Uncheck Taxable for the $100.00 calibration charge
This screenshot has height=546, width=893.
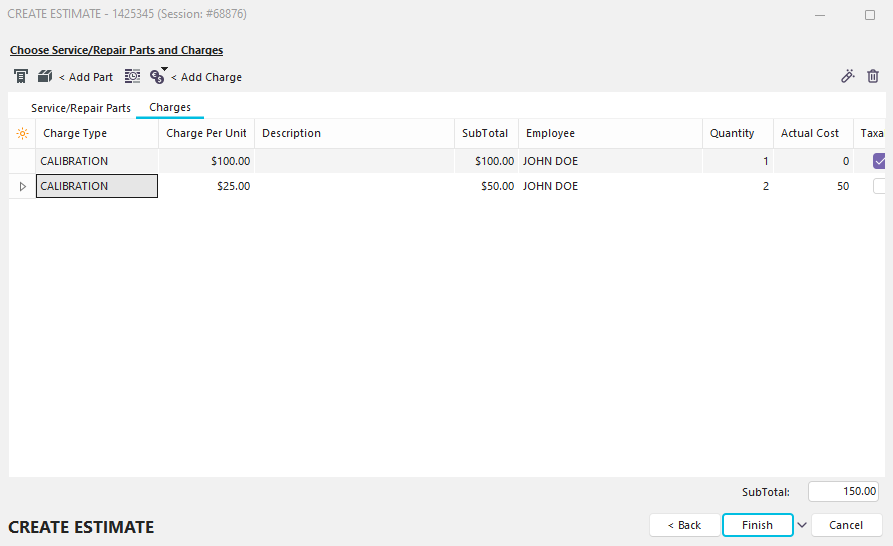point(880,161)
